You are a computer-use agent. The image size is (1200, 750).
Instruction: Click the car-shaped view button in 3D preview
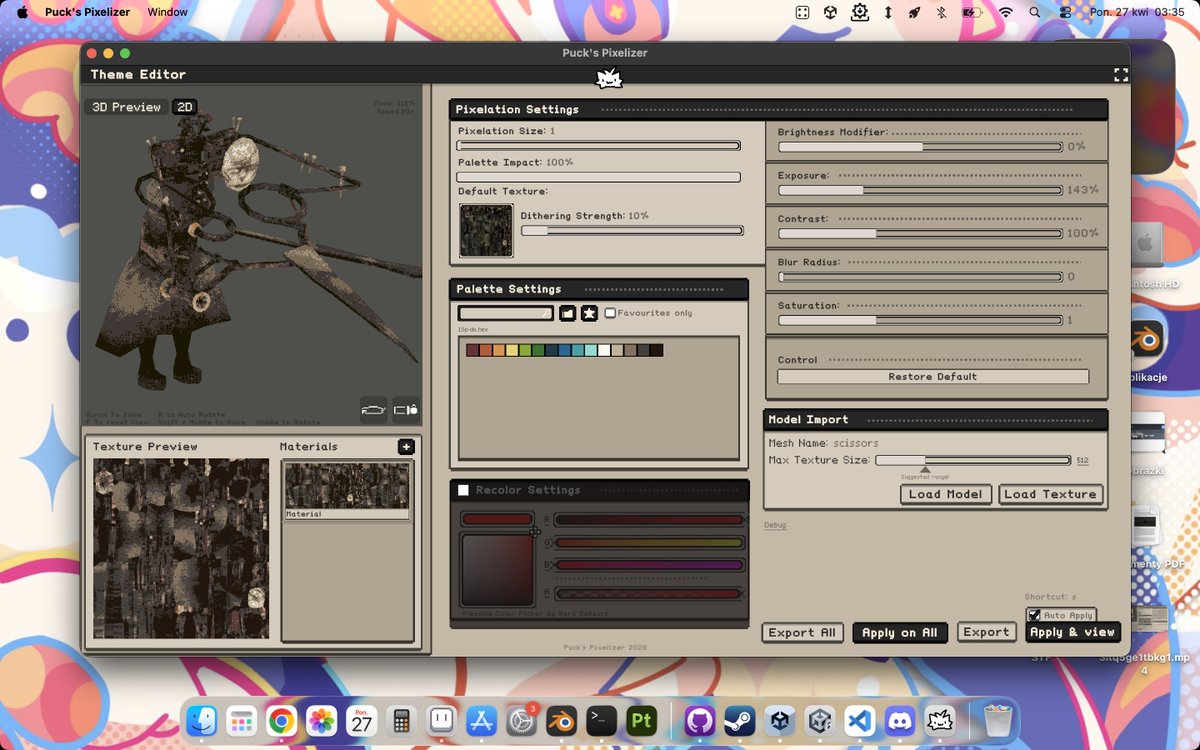coord(373,409)
